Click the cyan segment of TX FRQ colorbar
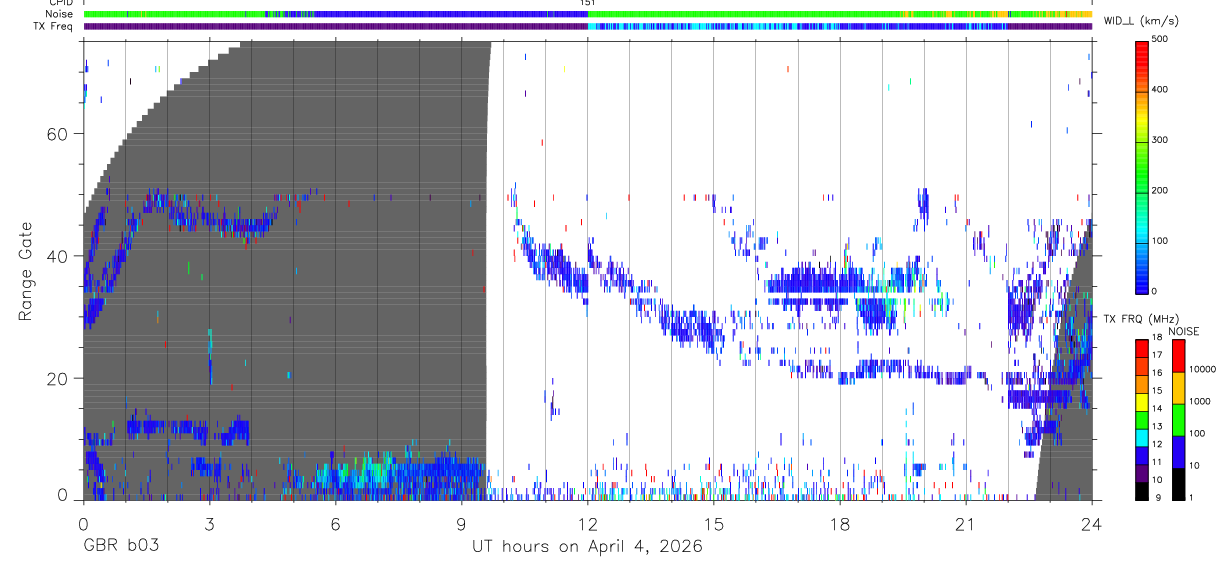This screenshot has height=567, width=1228. pyautogui.click(x=1142, y=438)
